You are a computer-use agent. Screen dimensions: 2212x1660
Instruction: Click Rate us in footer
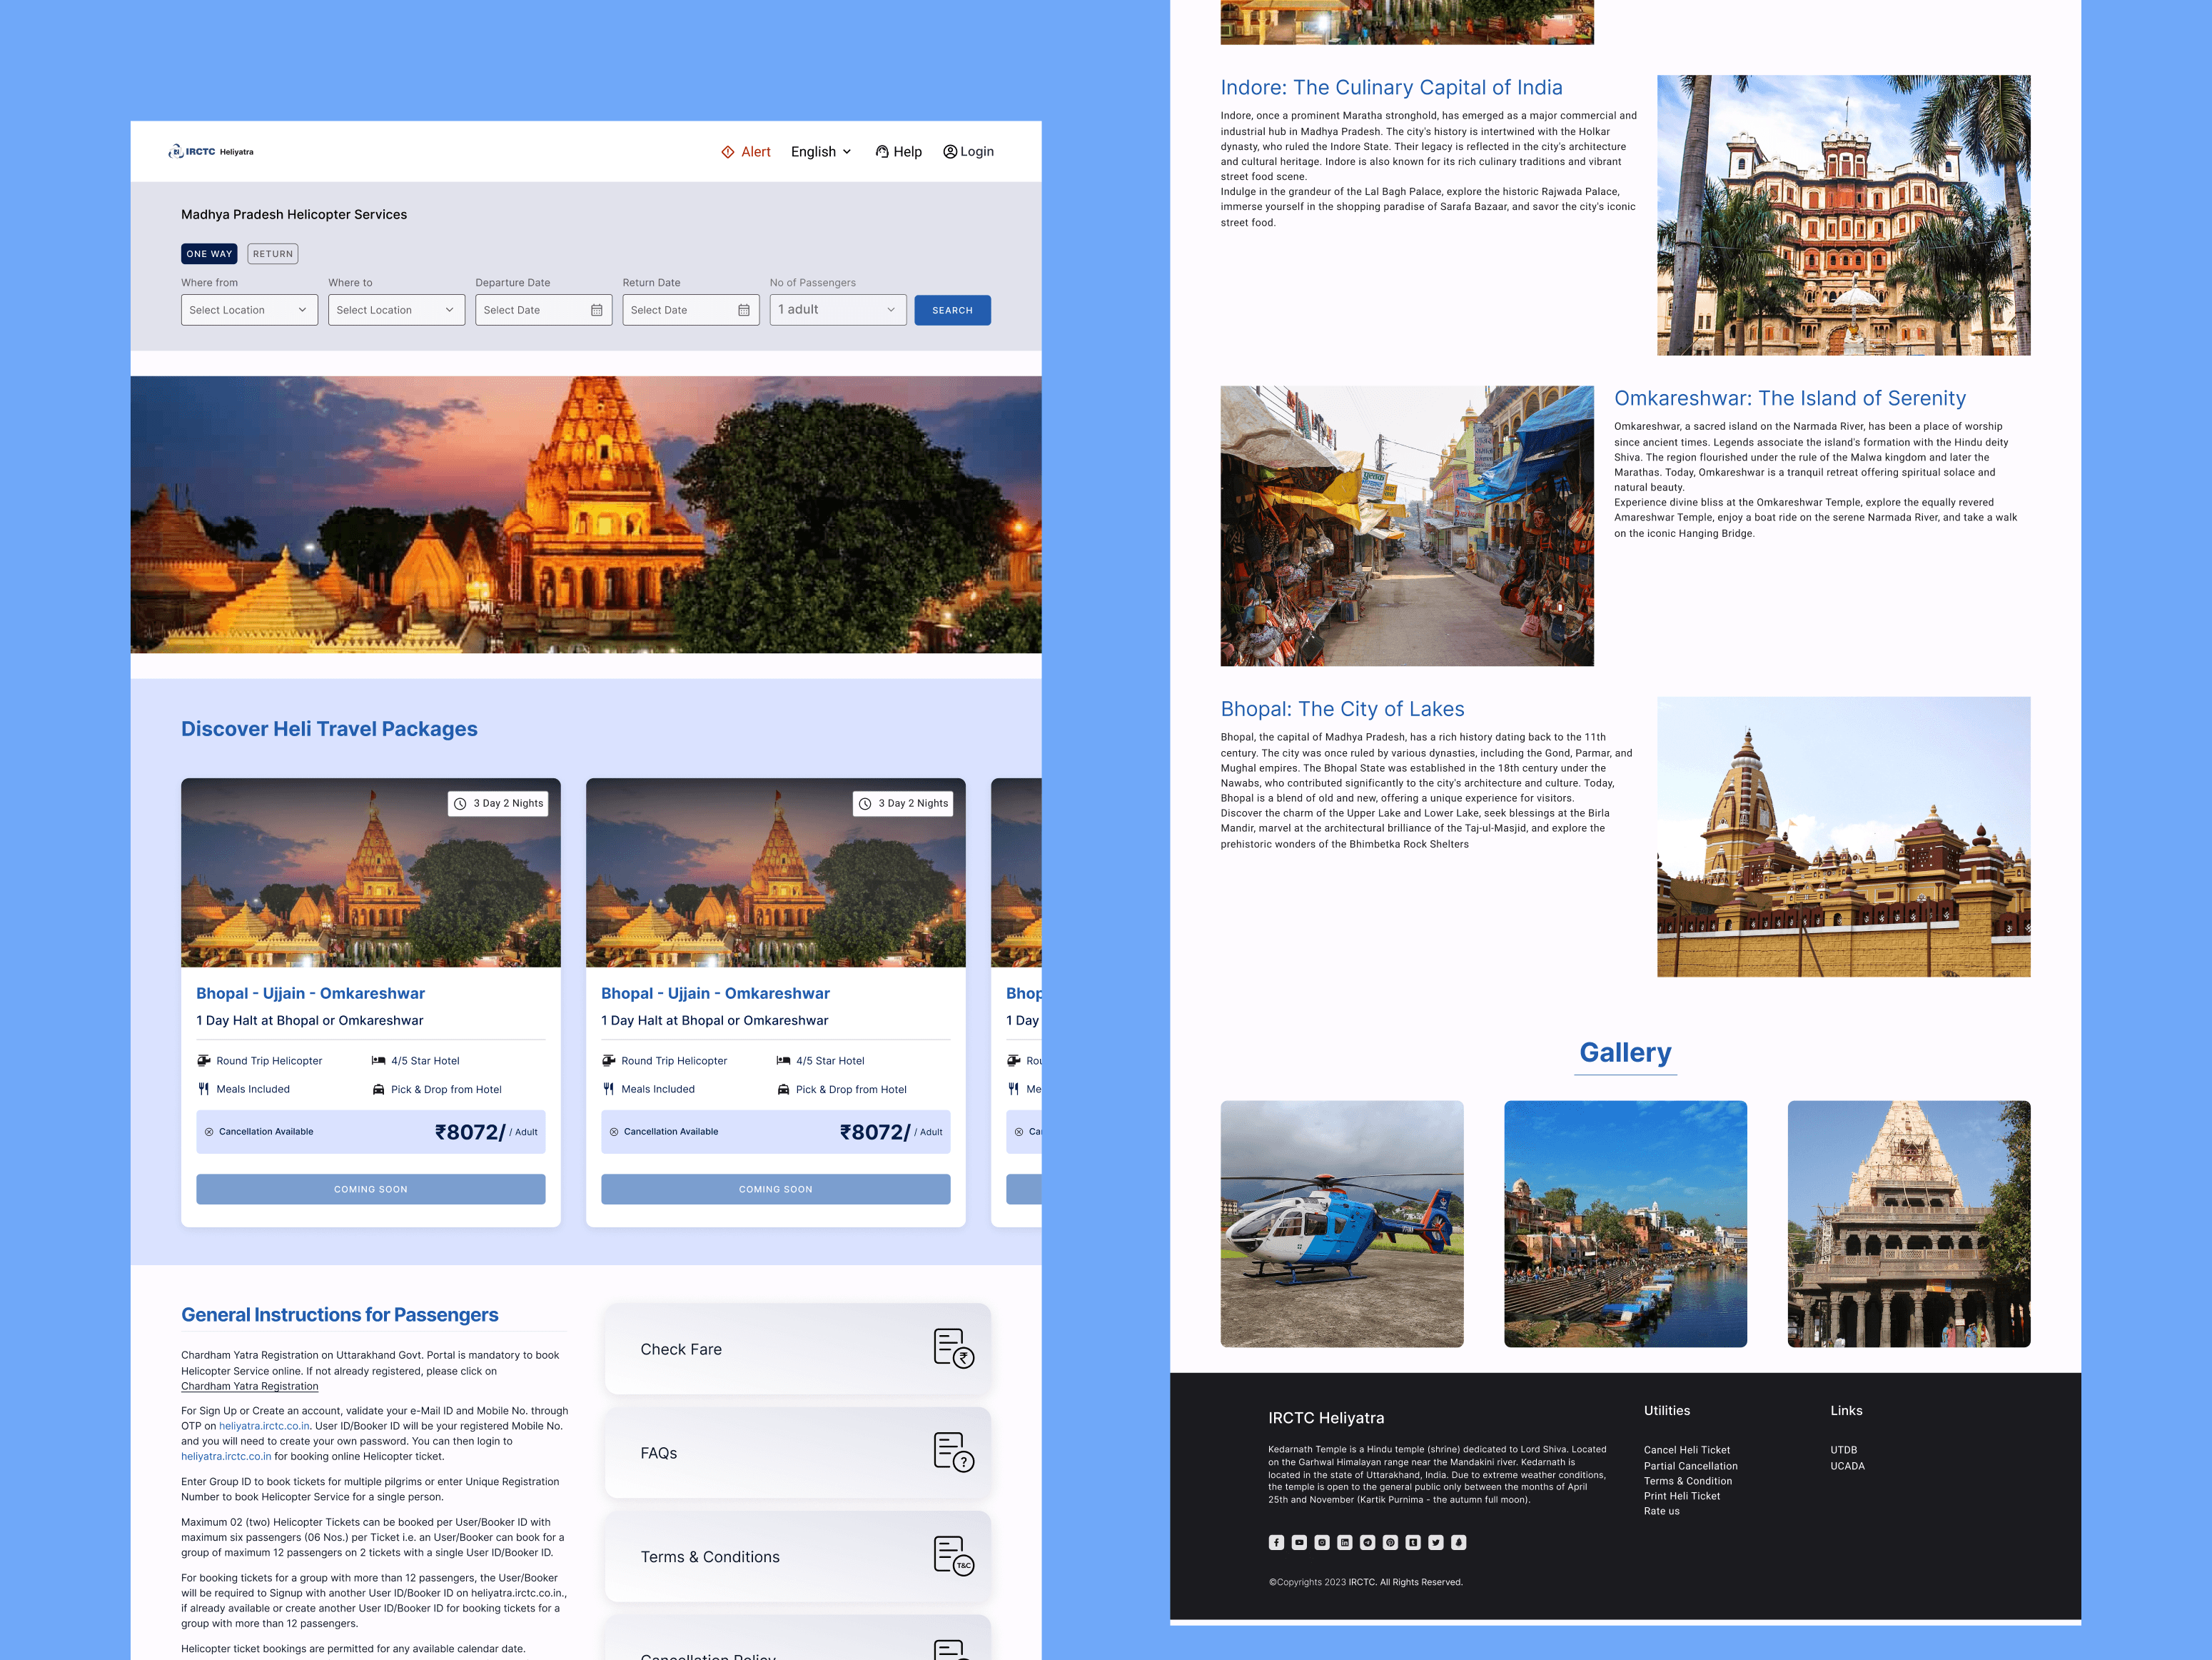tap(1662, 1511)
